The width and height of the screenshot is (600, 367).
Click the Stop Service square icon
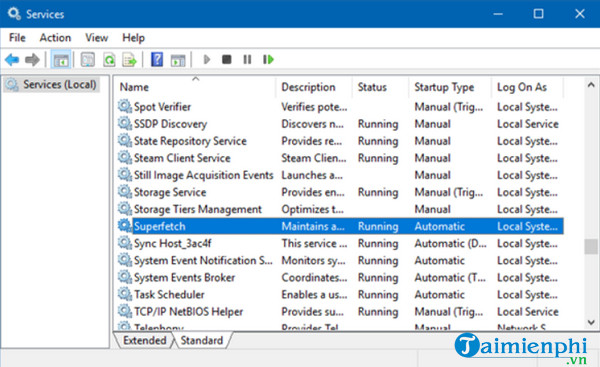point(227,60)
